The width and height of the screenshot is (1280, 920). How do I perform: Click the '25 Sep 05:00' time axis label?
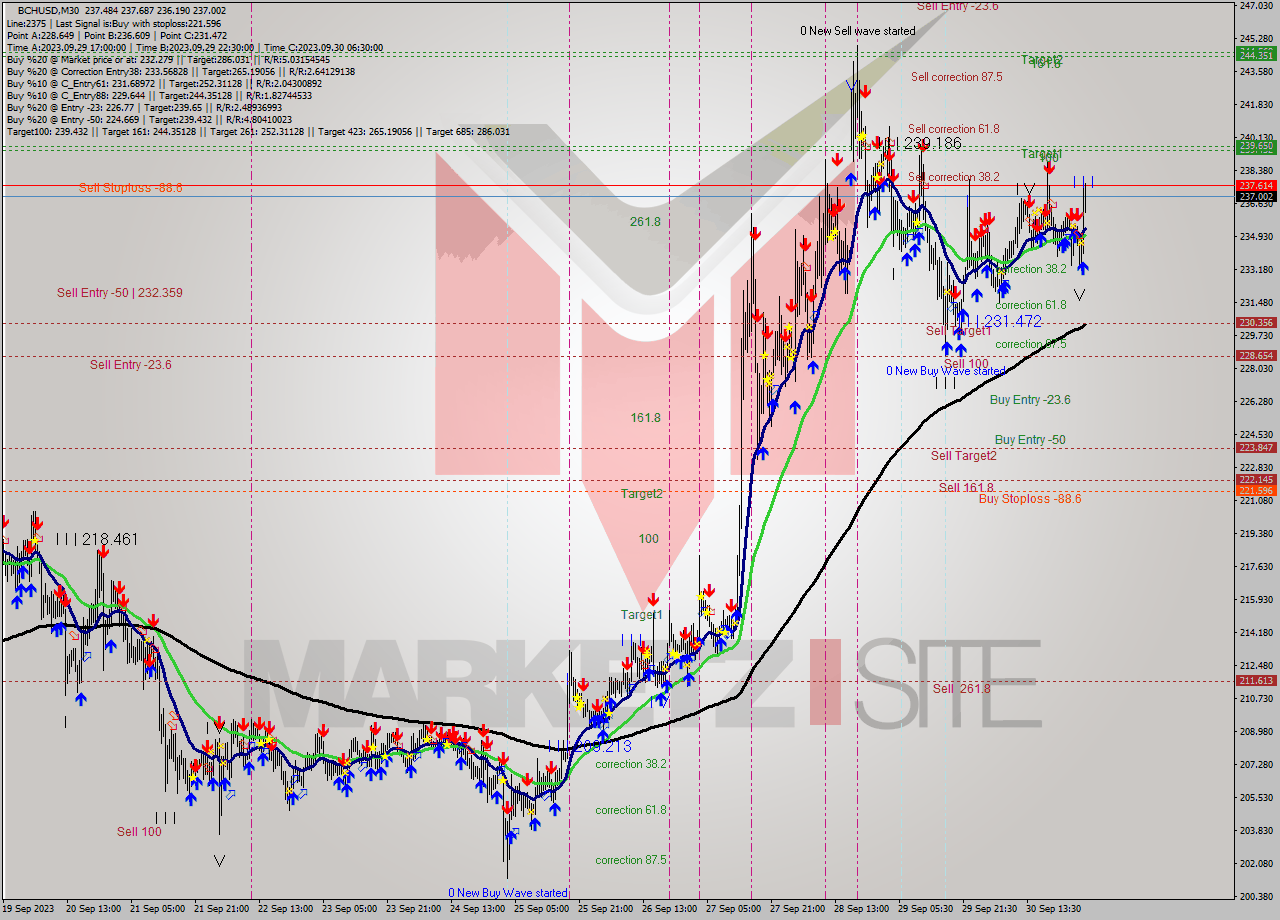click(542, 909)
